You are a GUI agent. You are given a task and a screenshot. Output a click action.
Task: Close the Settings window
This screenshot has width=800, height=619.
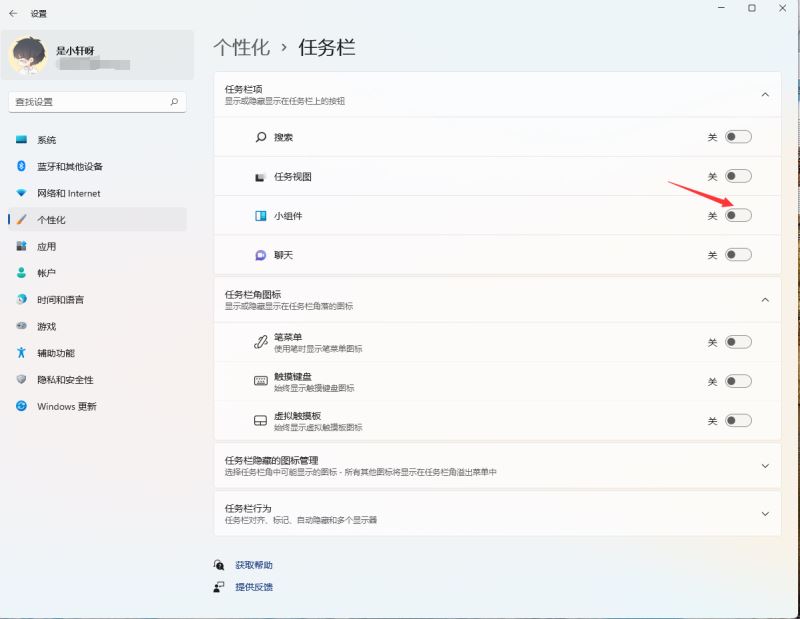(x=782, y=8)
